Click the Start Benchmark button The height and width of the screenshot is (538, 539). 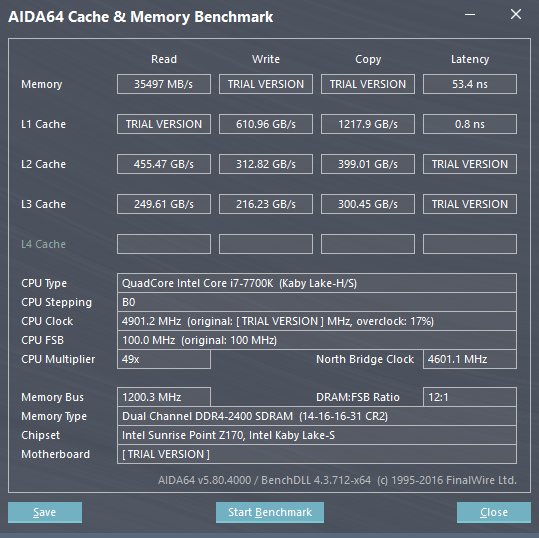tap(270, 512)
